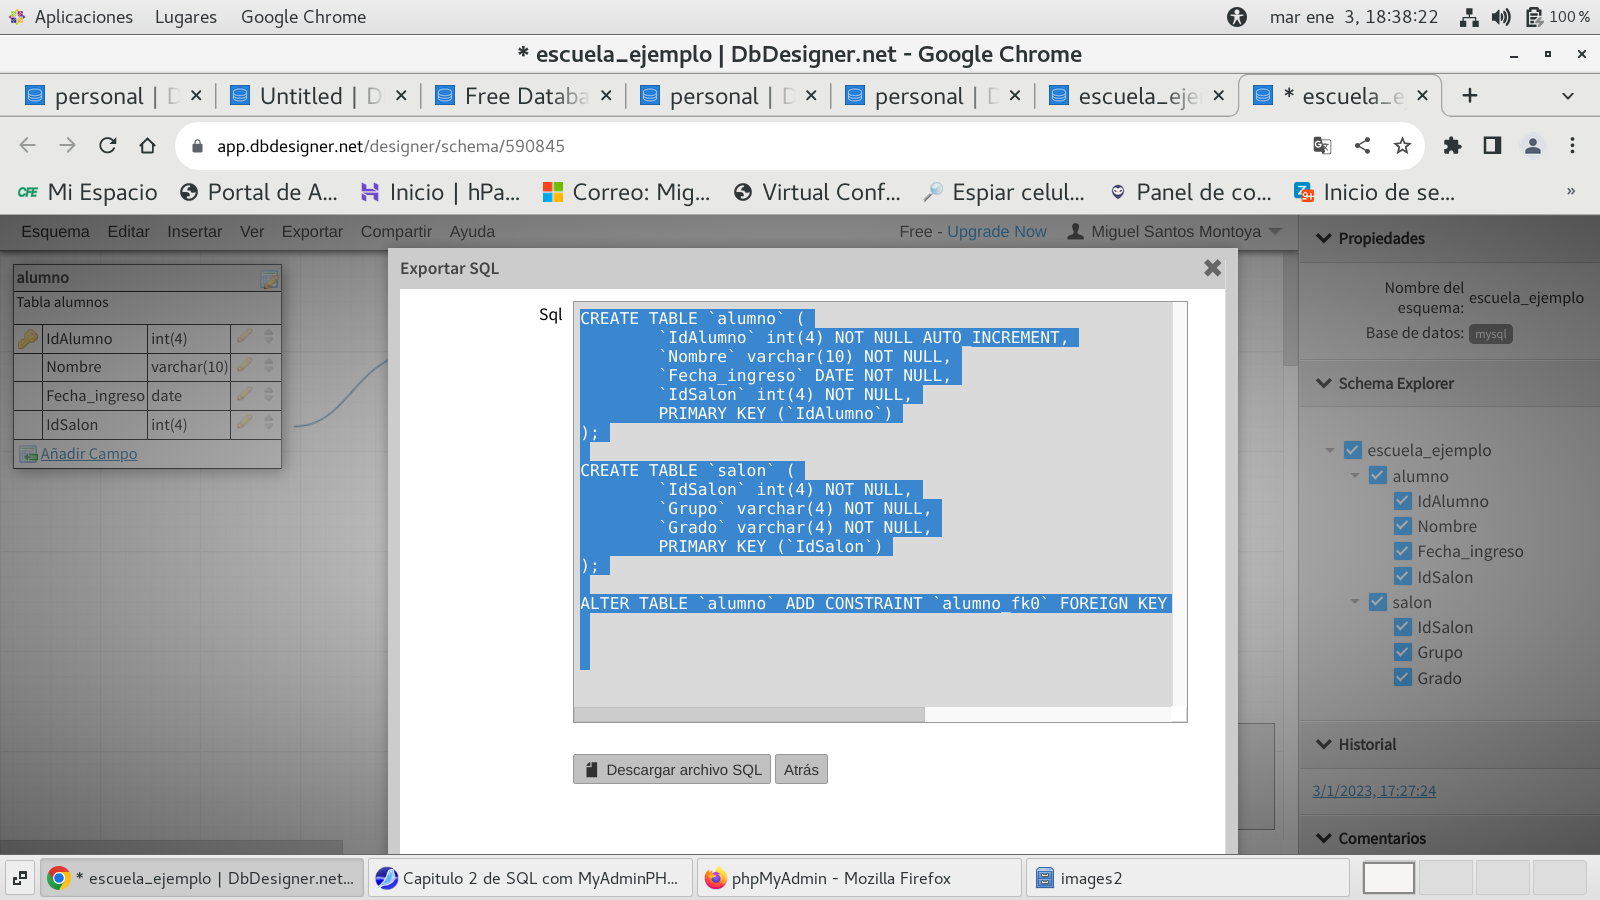Open the translate page icon
Screen dimensions: 1600x900
(1322, 146)
